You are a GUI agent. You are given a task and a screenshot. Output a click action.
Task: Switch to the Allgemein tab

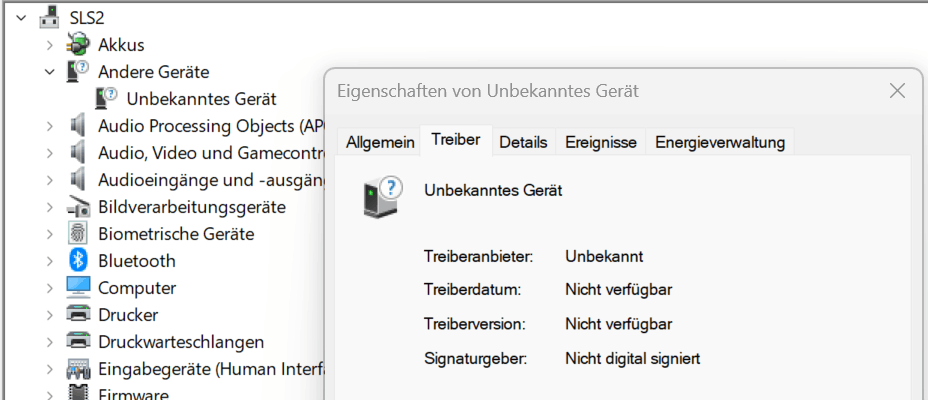click(380, 142)
